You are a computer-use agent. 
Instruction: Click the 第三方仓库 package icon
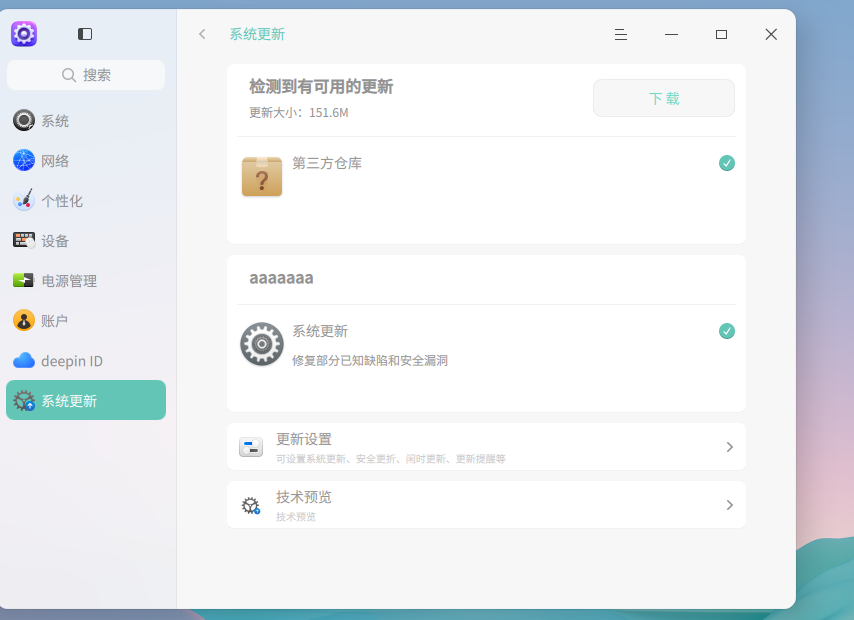(x=262, y=176)
